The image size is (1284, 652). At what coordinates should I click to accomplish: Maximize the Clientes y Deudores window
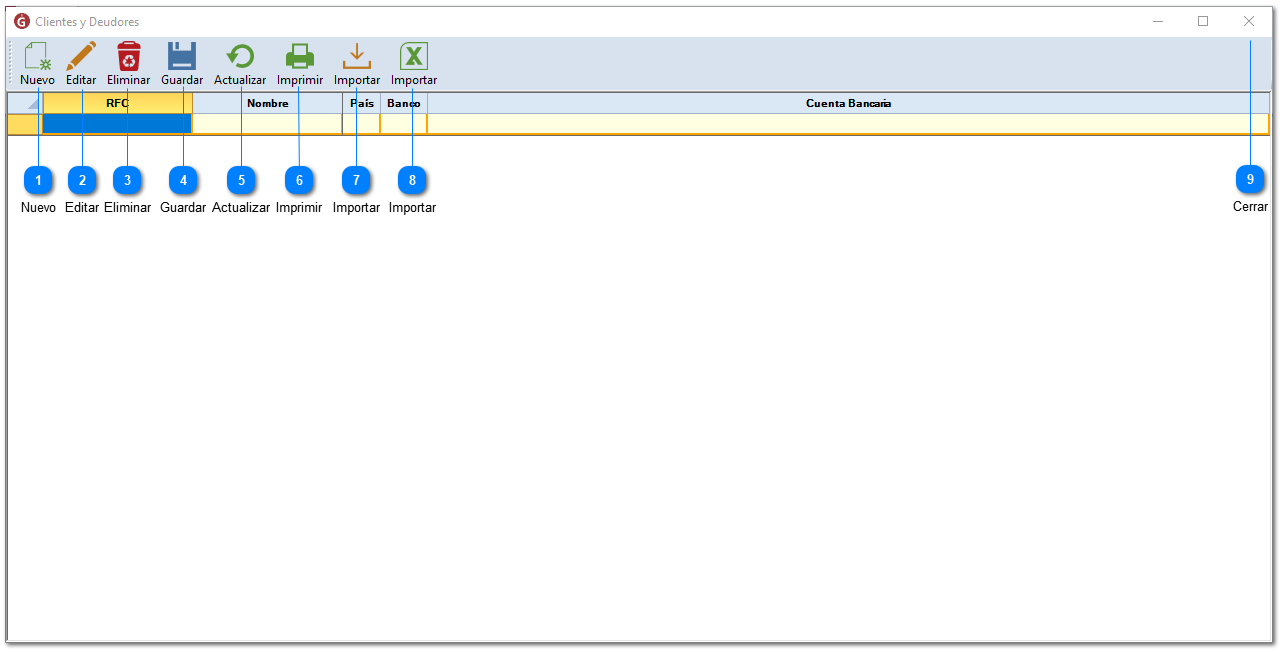pos(1203,21)
